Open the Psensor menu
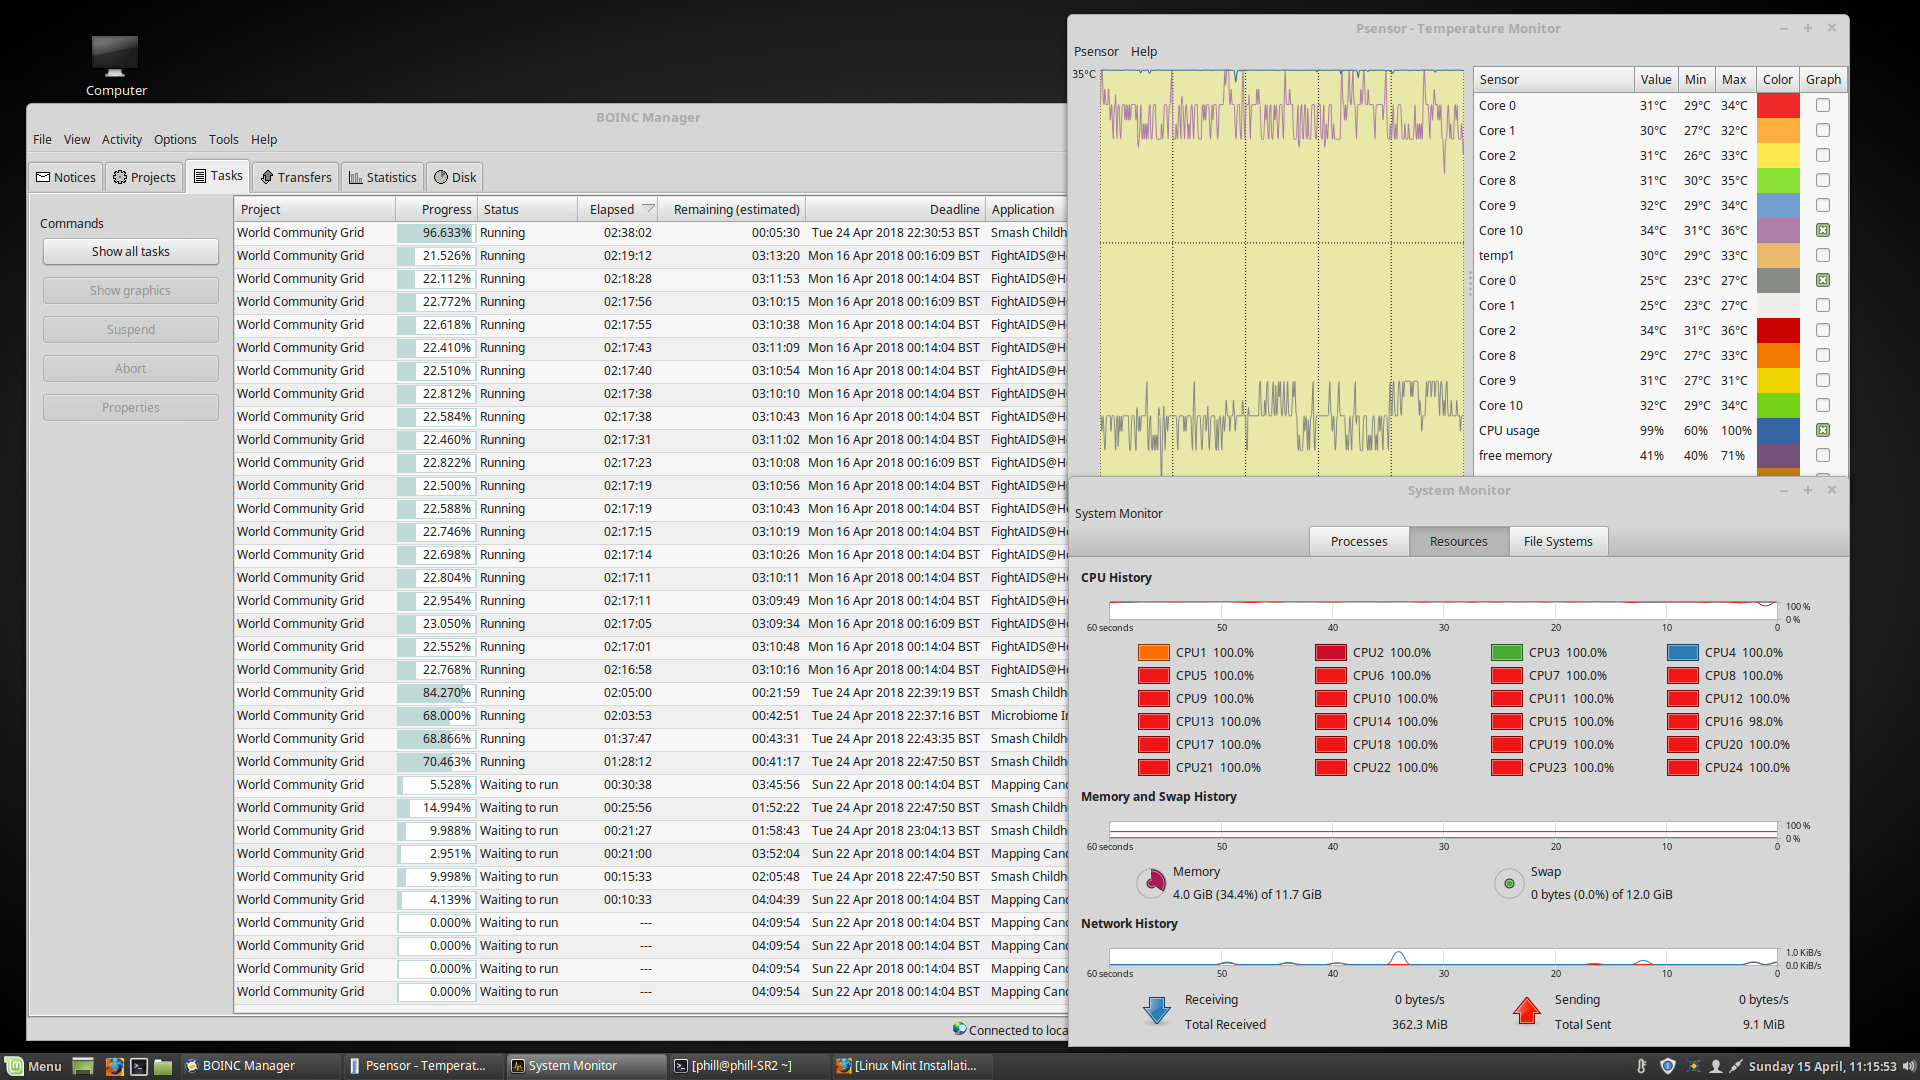The image size is (1920, 1080). point(1096,51)
